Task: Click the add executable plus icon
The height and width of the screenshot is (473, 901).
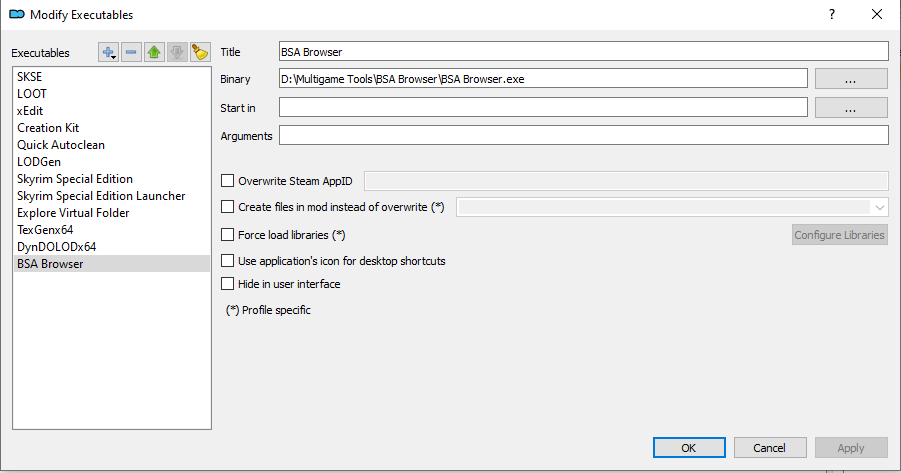Action: [108, 53]
